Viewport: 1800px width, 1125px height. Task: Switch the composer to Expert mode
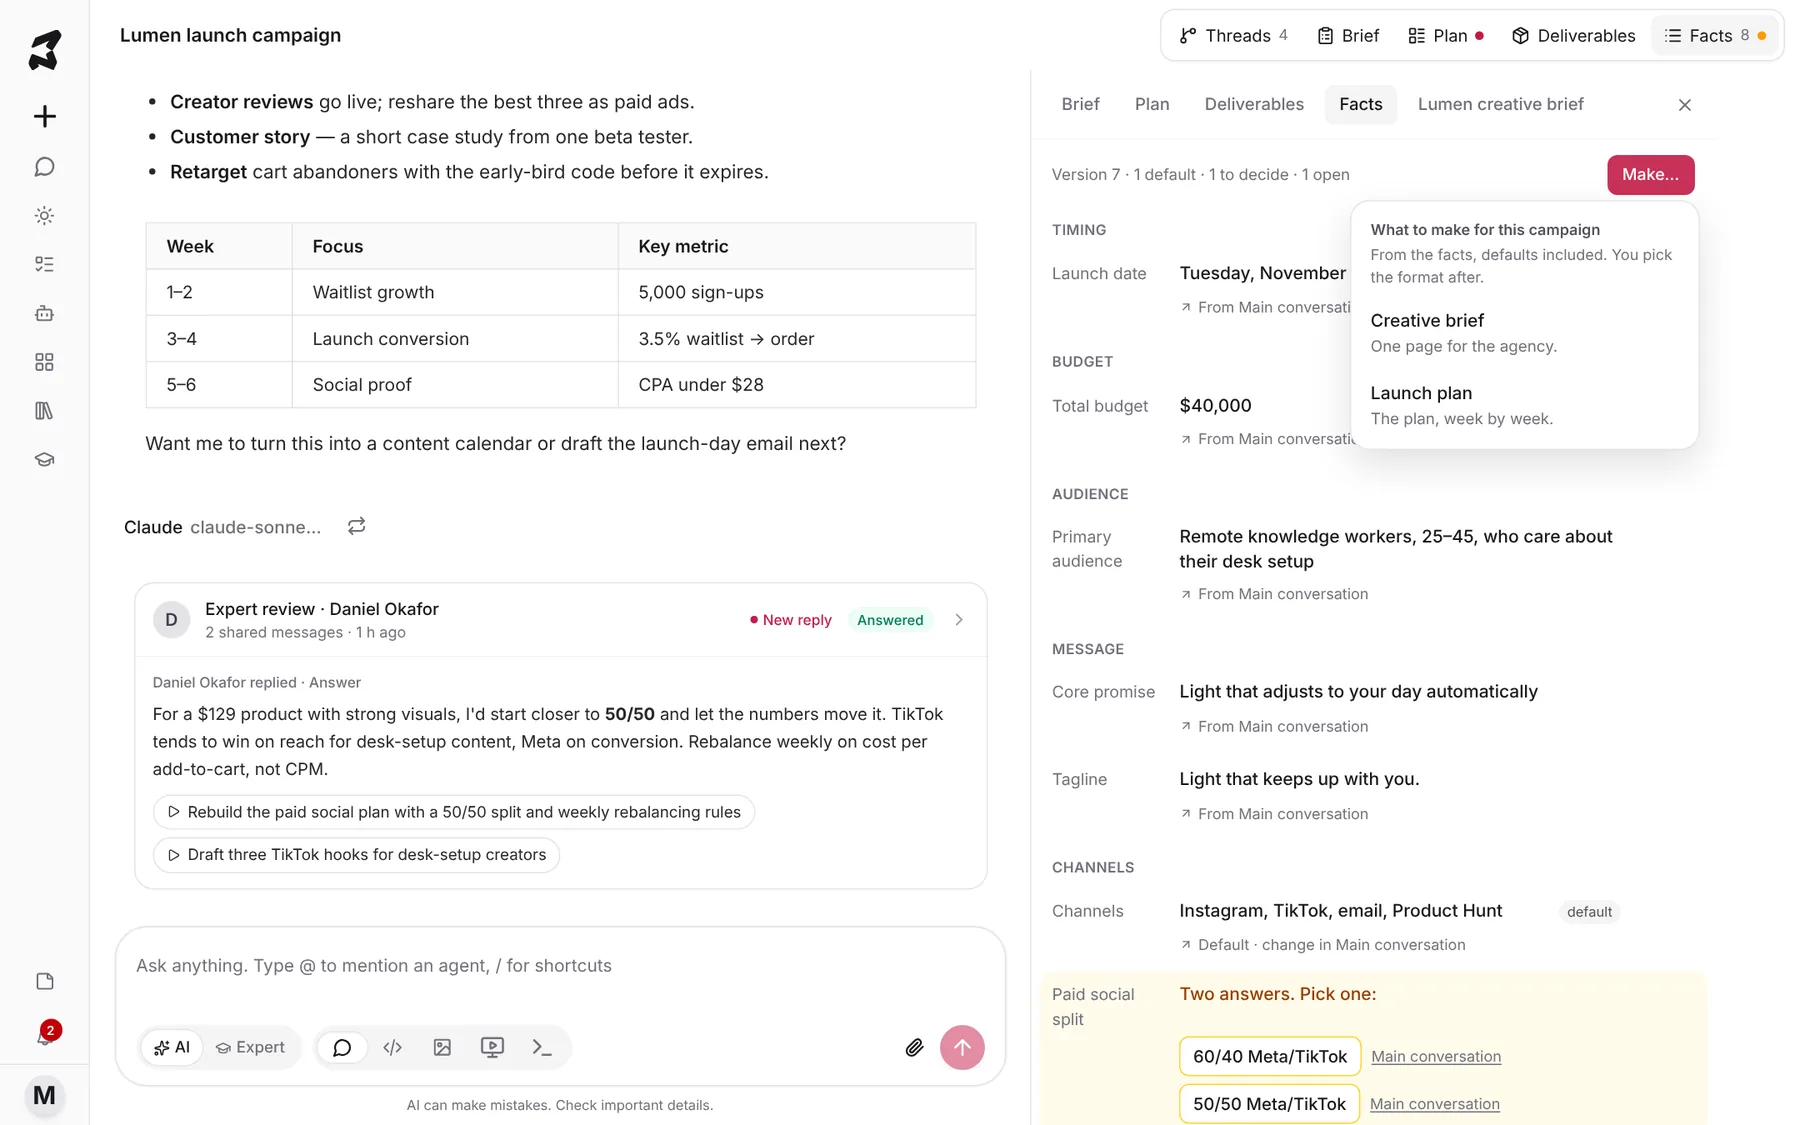(250, 1047)
